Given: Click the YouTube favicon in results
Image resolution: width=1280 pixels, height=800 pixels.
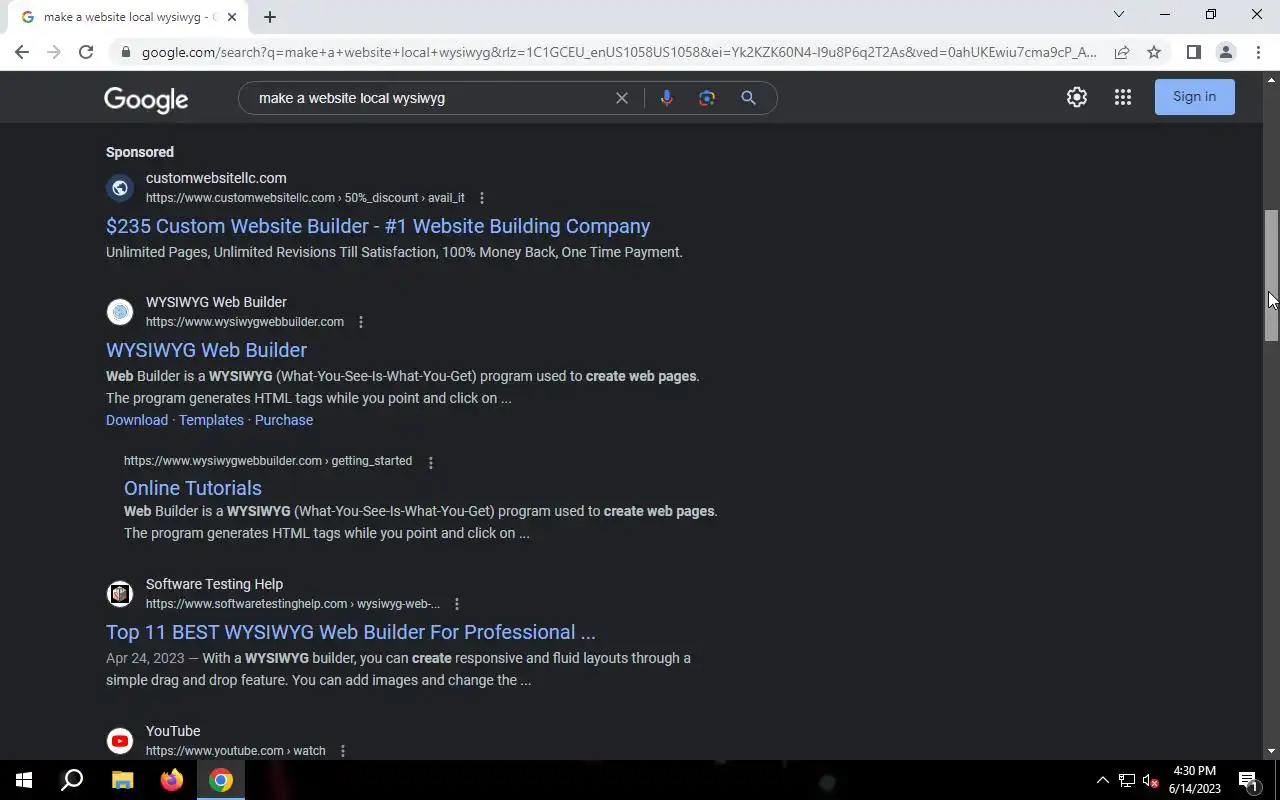Looking at the screenshot, I should (x=120, y=741).
